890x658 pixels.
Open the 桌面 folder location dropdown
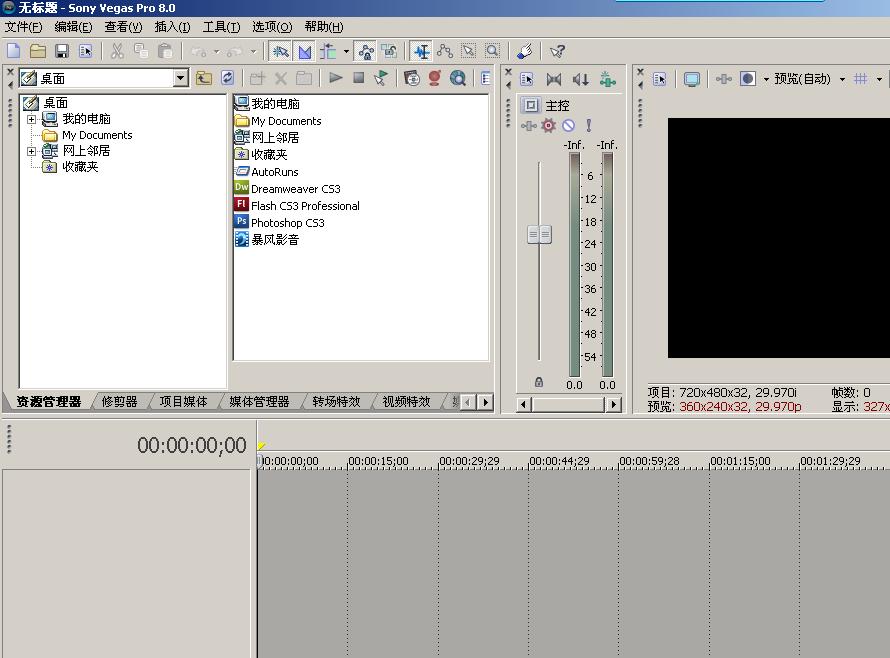tap(180, 78)
